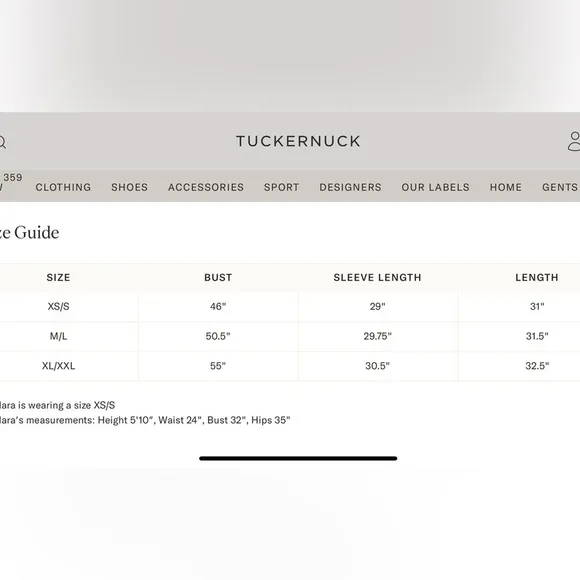Click the Sleeve Length column header

tap(377, 277)
